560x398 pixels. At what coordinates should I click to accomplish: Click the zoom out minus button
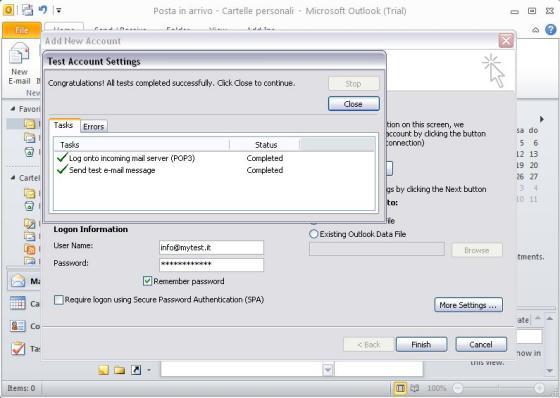coord(458,388)
